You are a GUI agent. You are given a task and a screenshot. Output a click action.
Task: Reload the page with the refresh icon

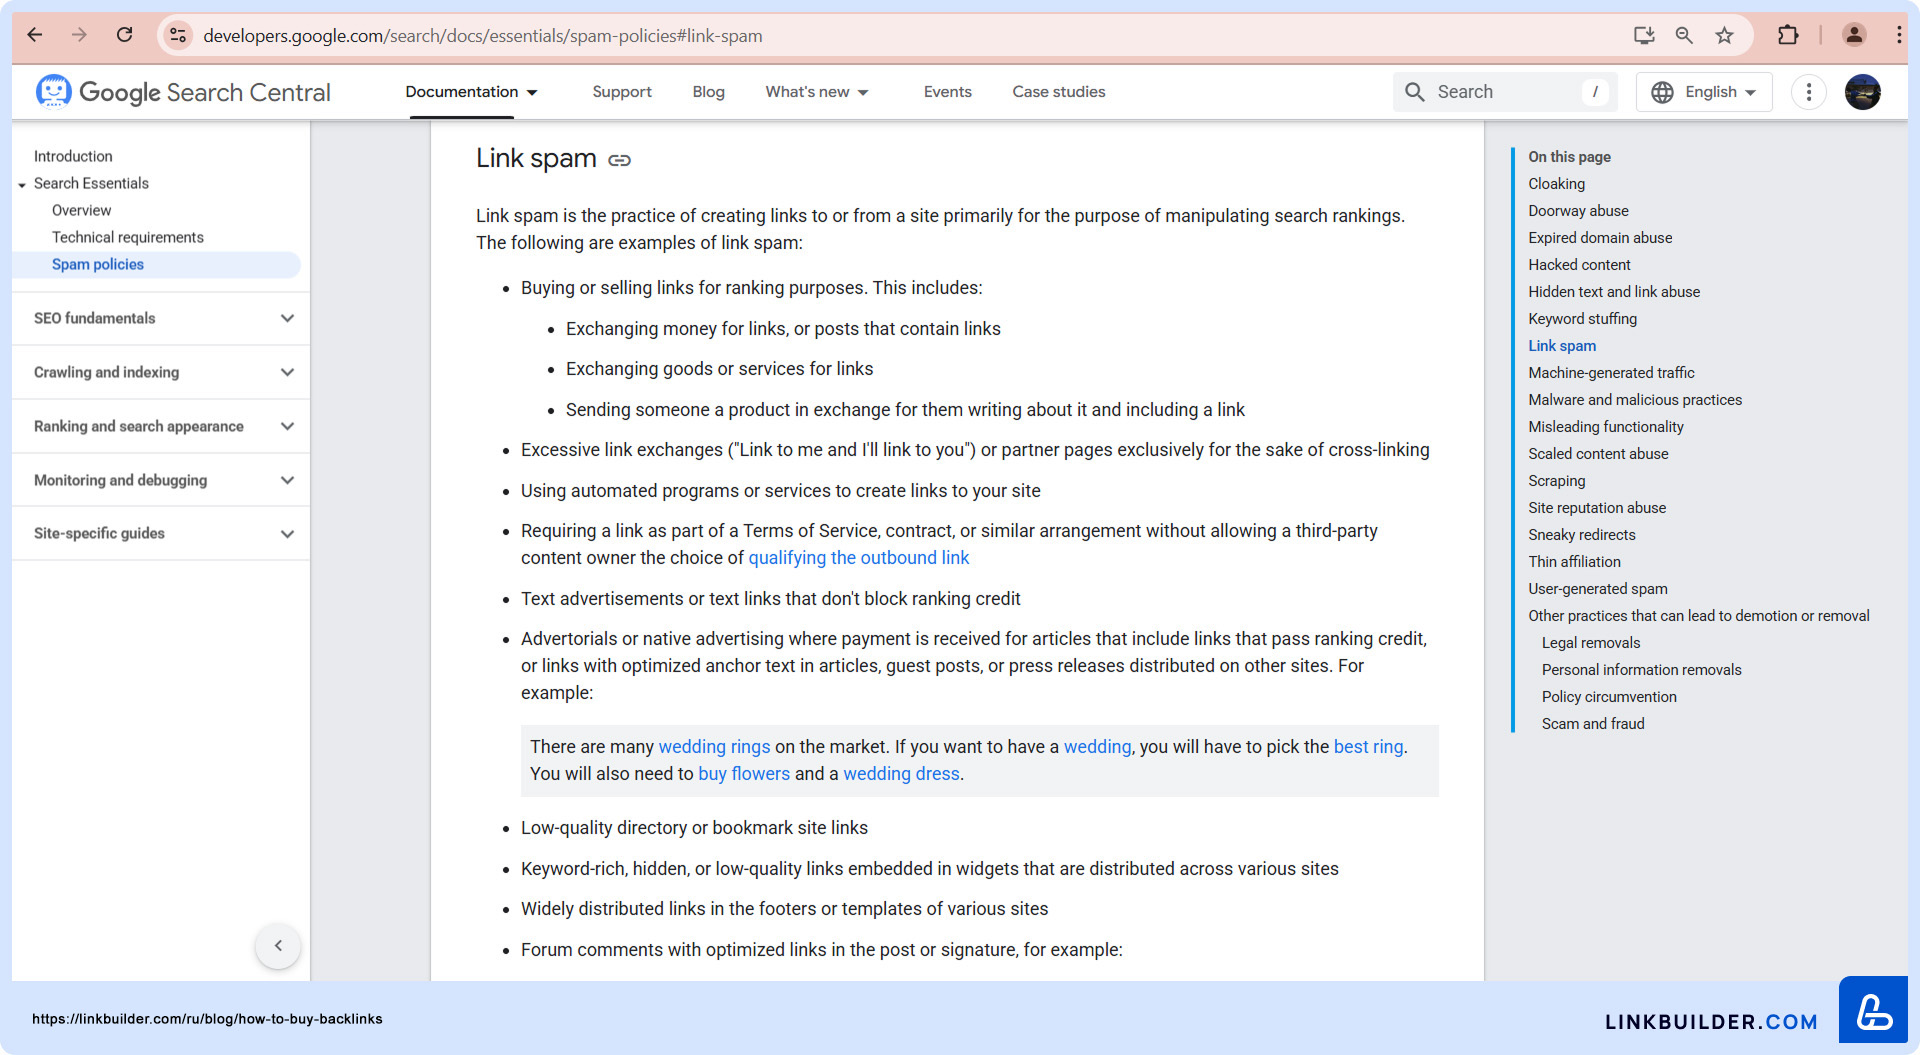[124, 35]
